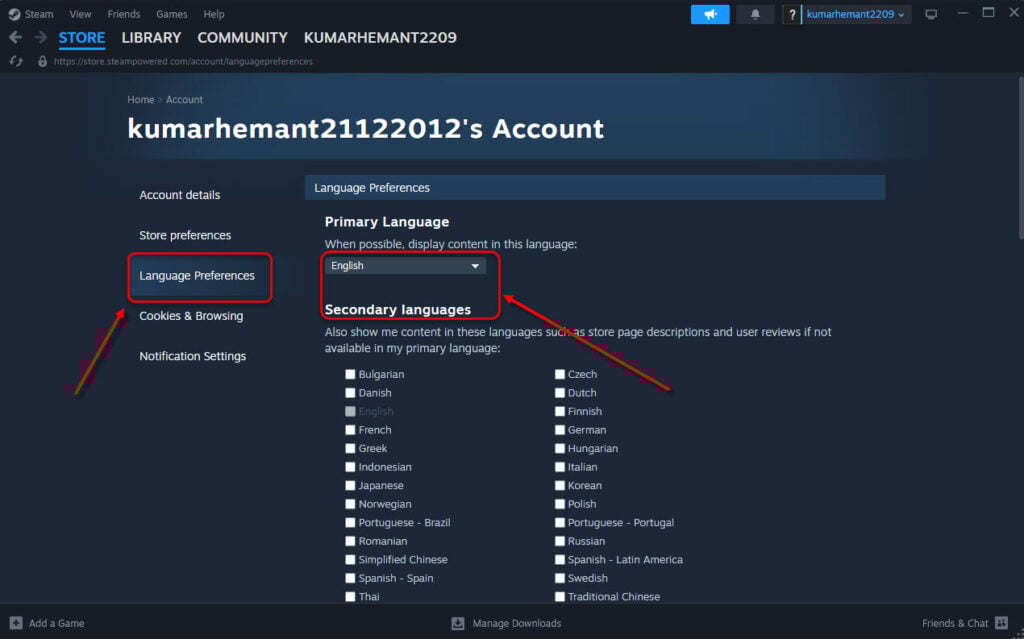Click the Steam logo icon in the menu bar

(x=14, y=14)
